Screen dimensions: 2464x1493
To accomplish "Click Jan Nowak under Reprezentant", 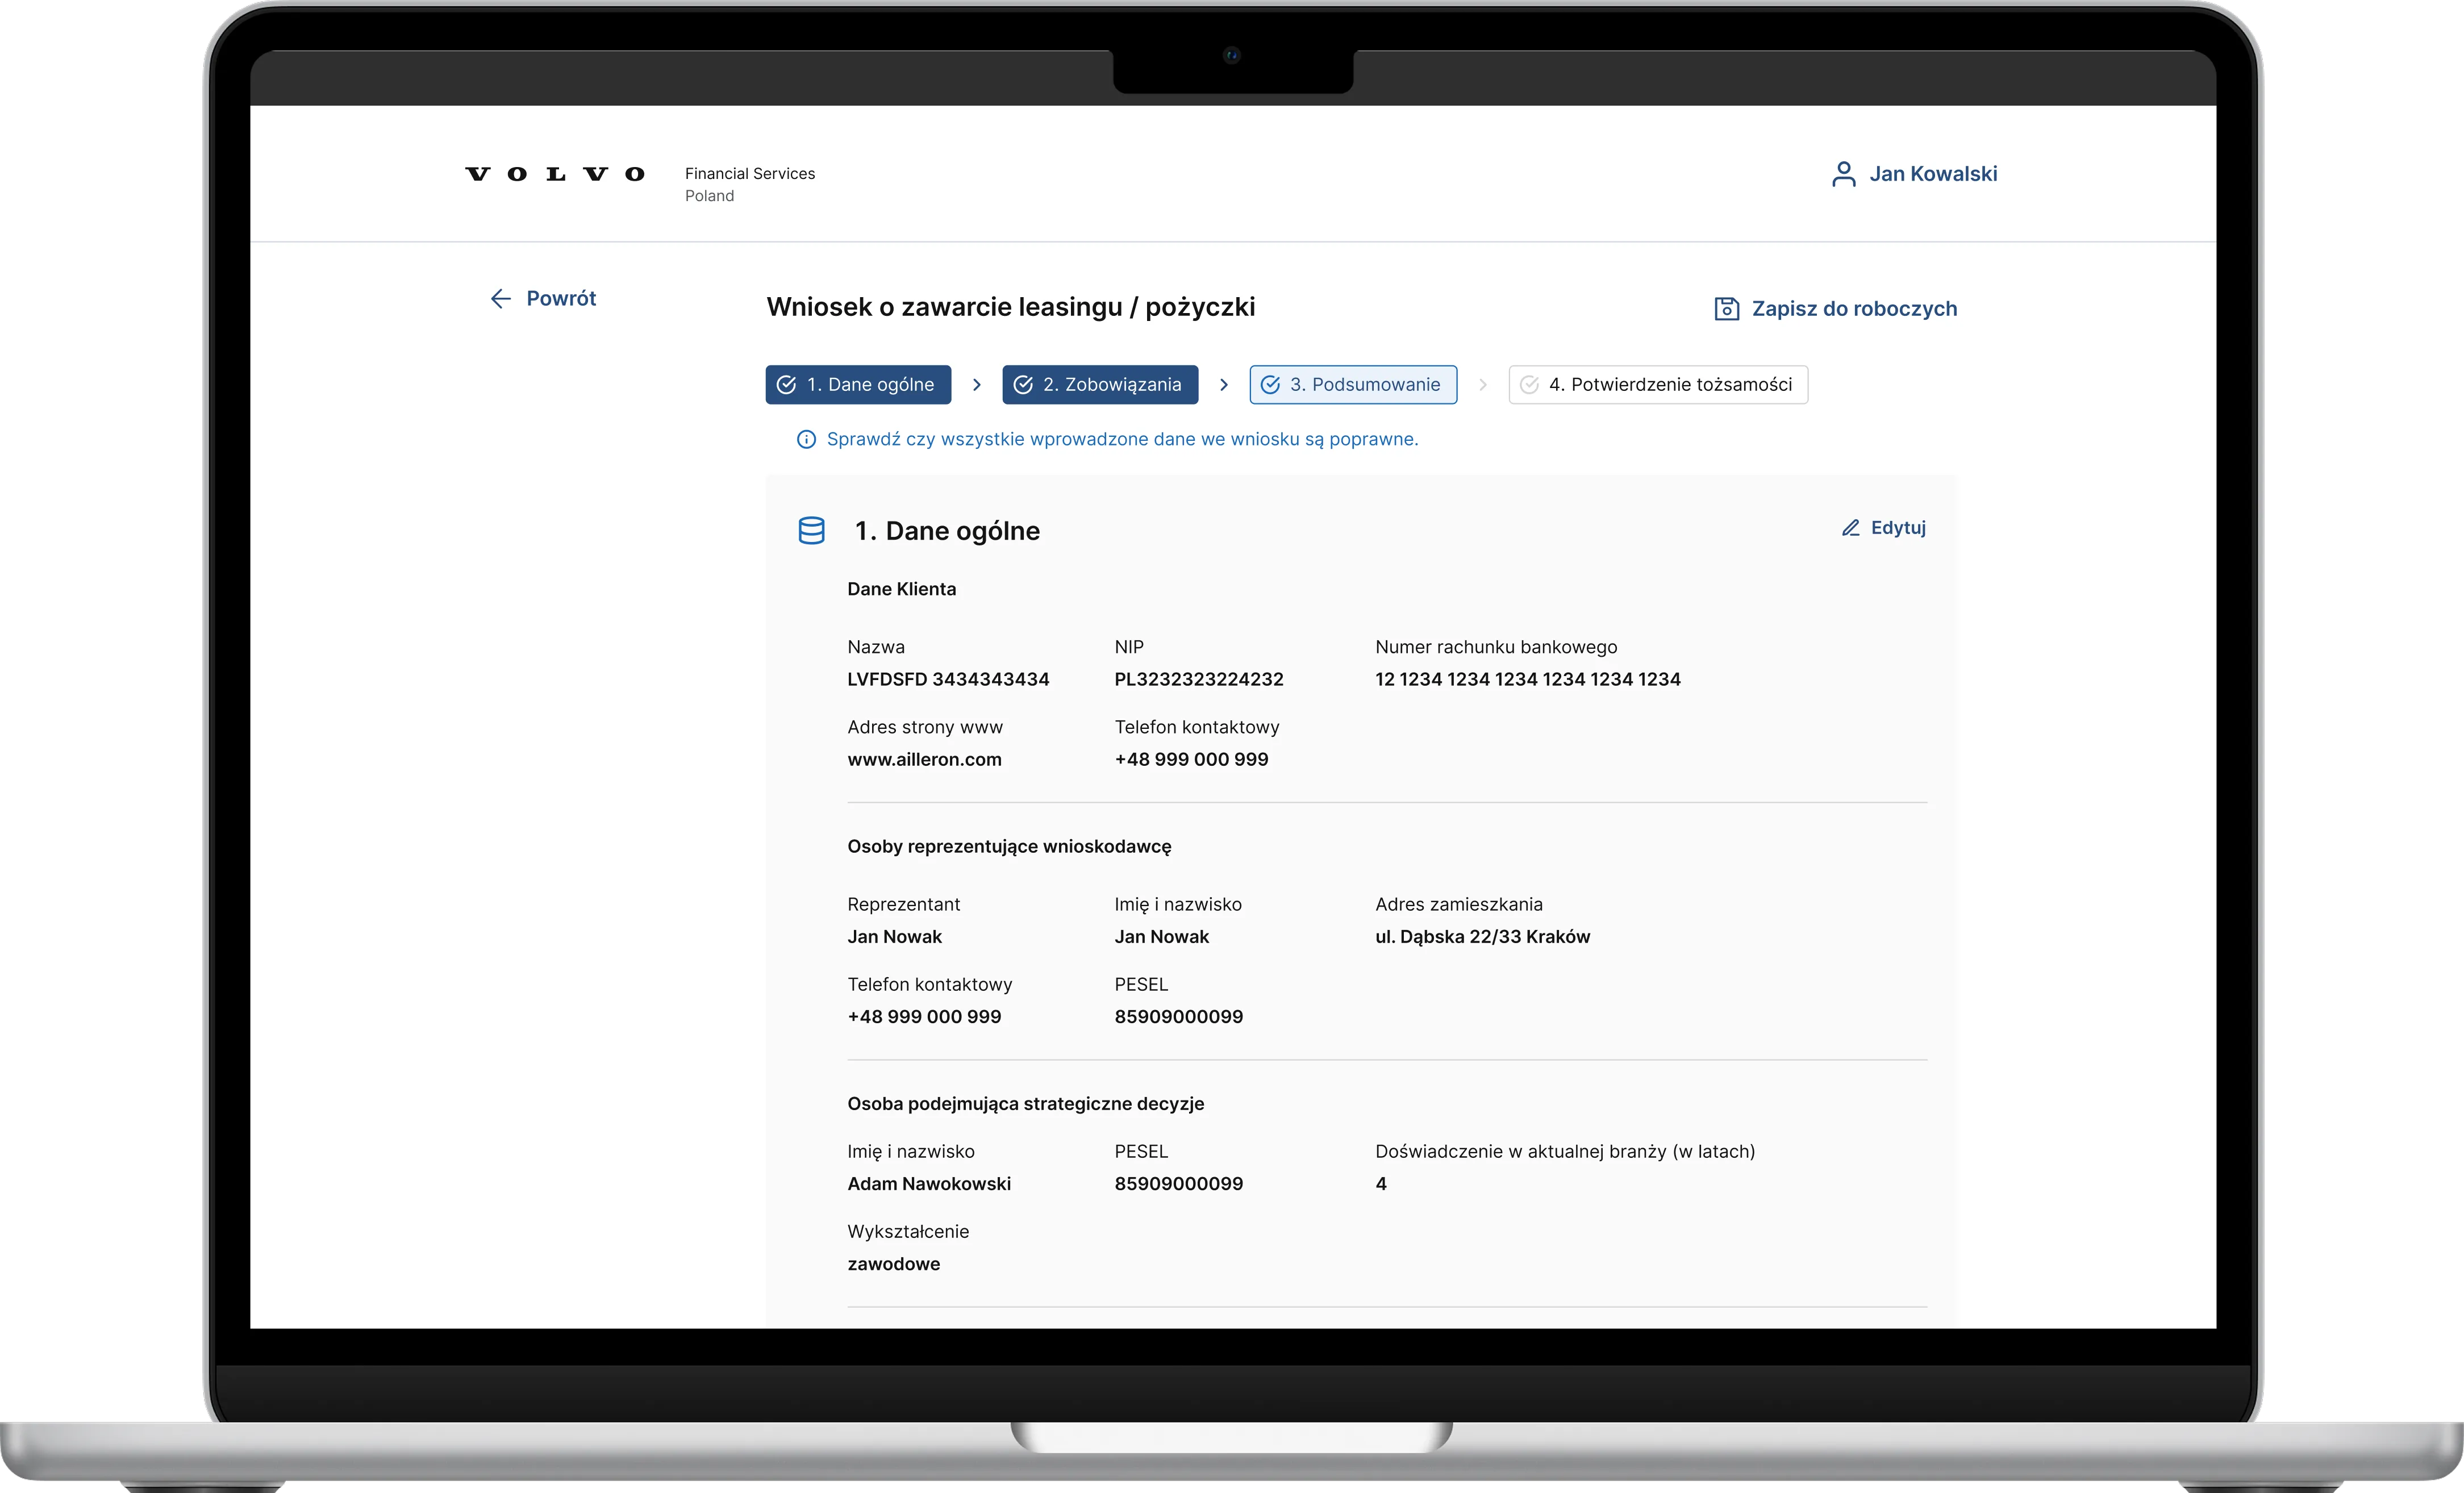I will pyautogui.click(x=895, y=937).
